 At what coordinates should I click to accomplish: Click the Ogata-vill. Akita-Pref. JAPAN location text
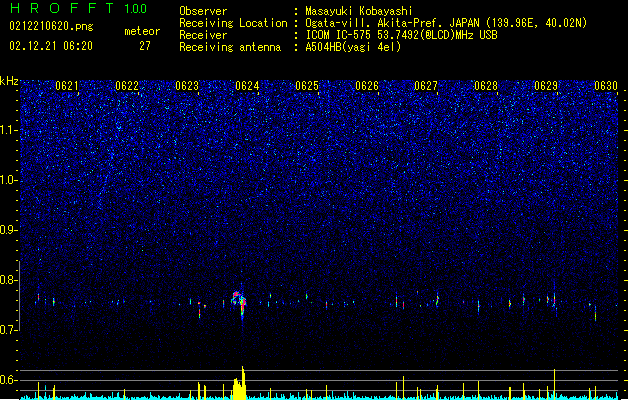coord(446,23)
